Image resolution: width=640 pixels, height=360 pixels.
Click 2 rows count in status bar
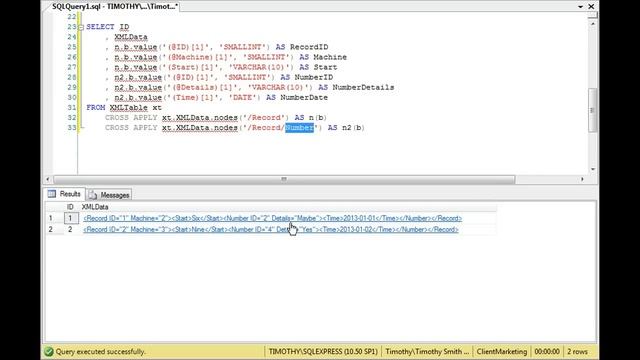(578, 351)
